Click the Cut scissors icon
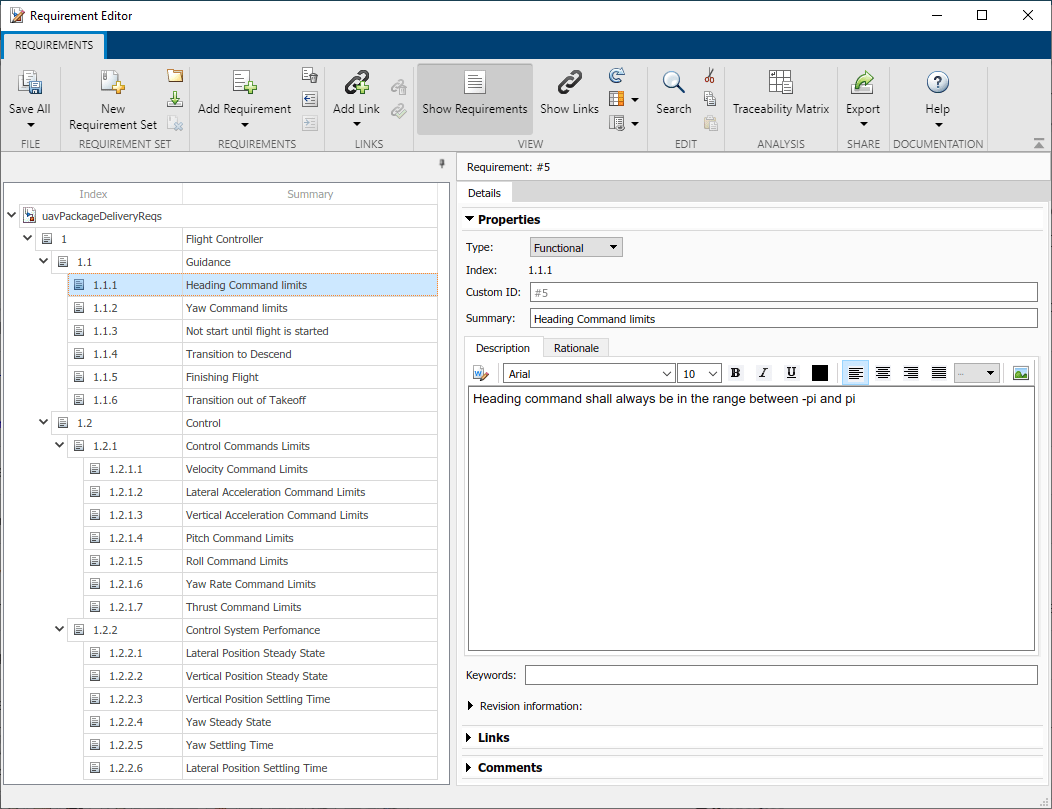 click(x=710, y=76)
